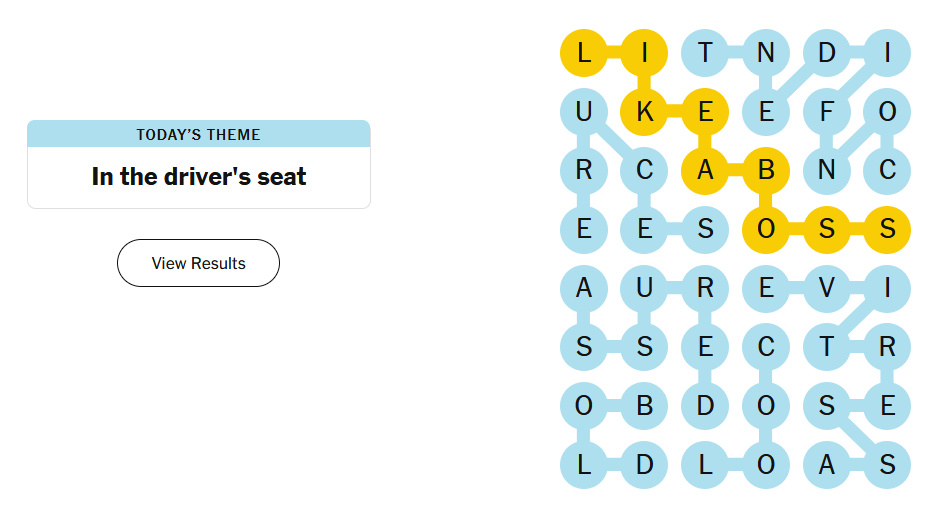The image size is (929, 523).
Task: Select the blue letter B tile
Action: tap(644, 406)
